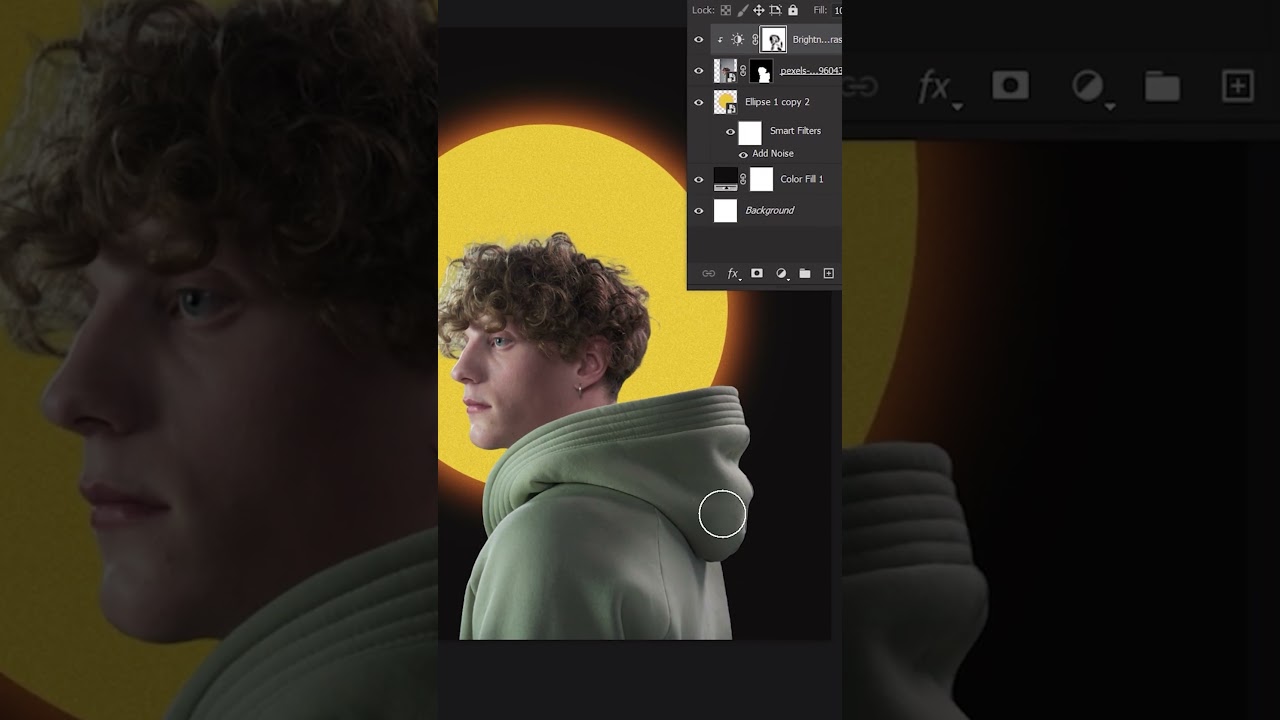Create a new group with folder icon
Image resolution: width=1280 pixels, height=720 pixels.
[805, 273]
